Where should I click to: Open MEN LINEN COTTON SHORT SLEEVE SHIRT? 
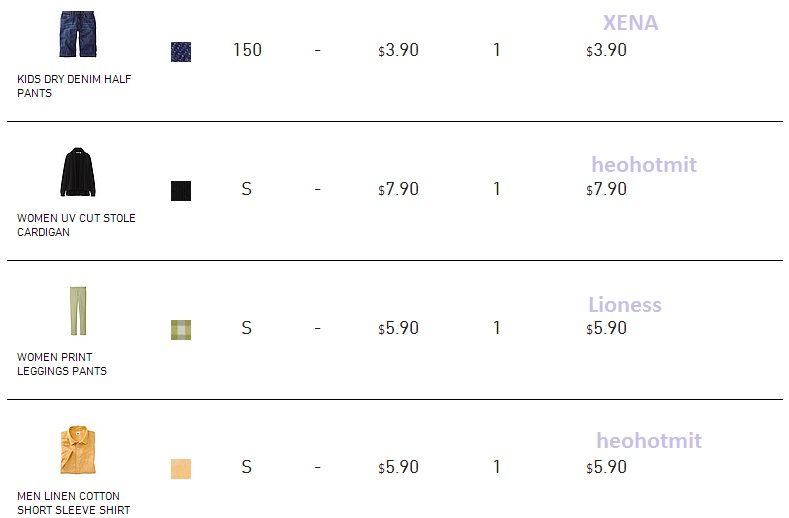pos(73,503)
